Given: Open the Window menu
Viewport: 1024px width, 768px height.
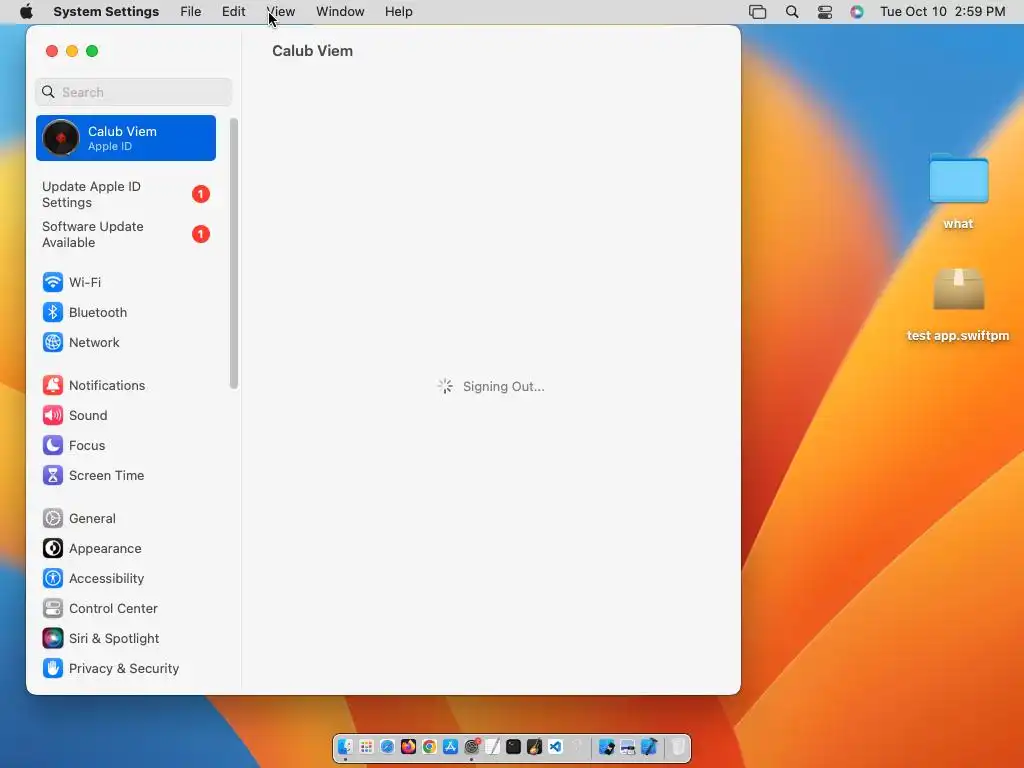Looking at the screenshot, I should point(340,12).
